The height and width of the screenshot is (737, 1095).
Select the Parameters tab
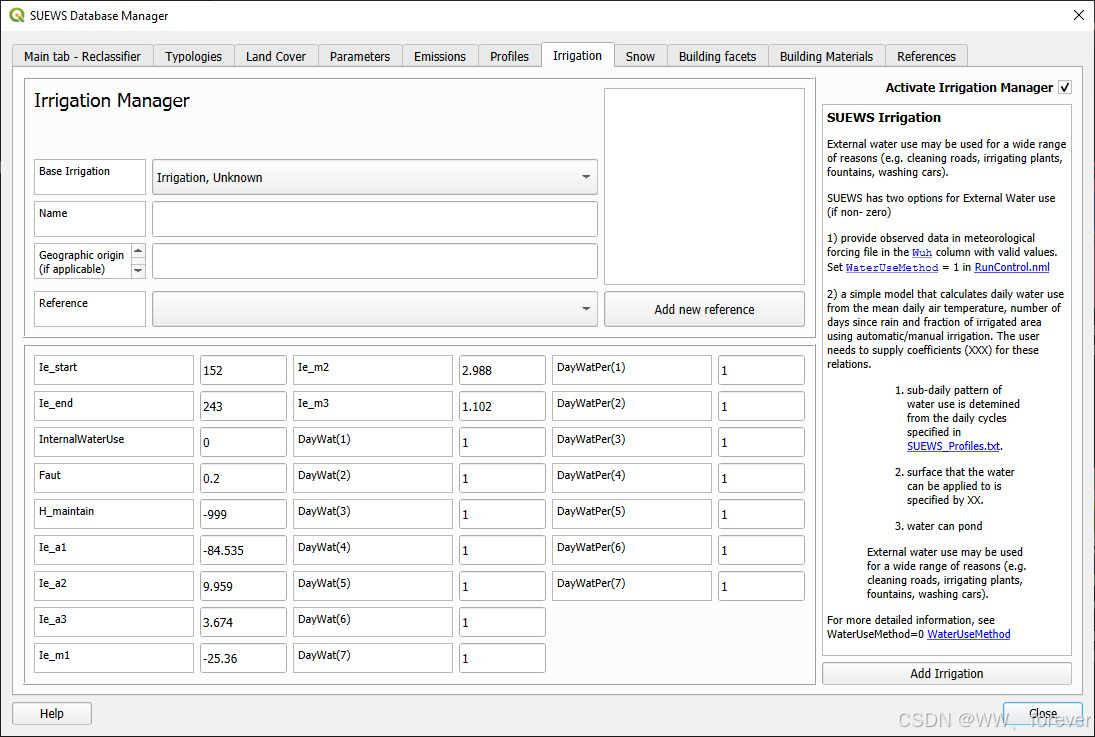point(360,57)
